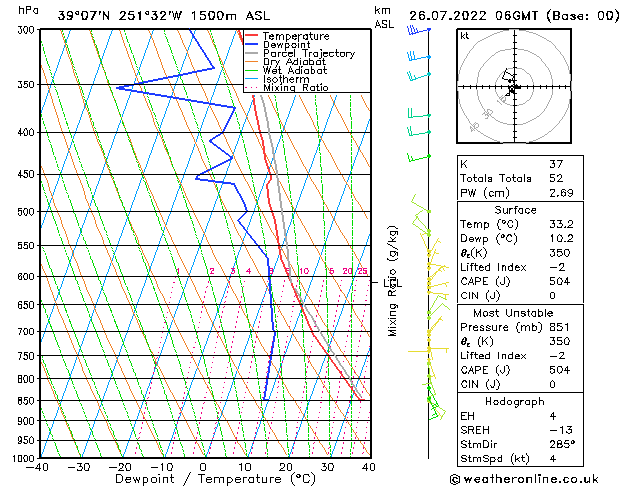
Task: Click the 'StmSpd (kt)' label
Action: [495, 459]
